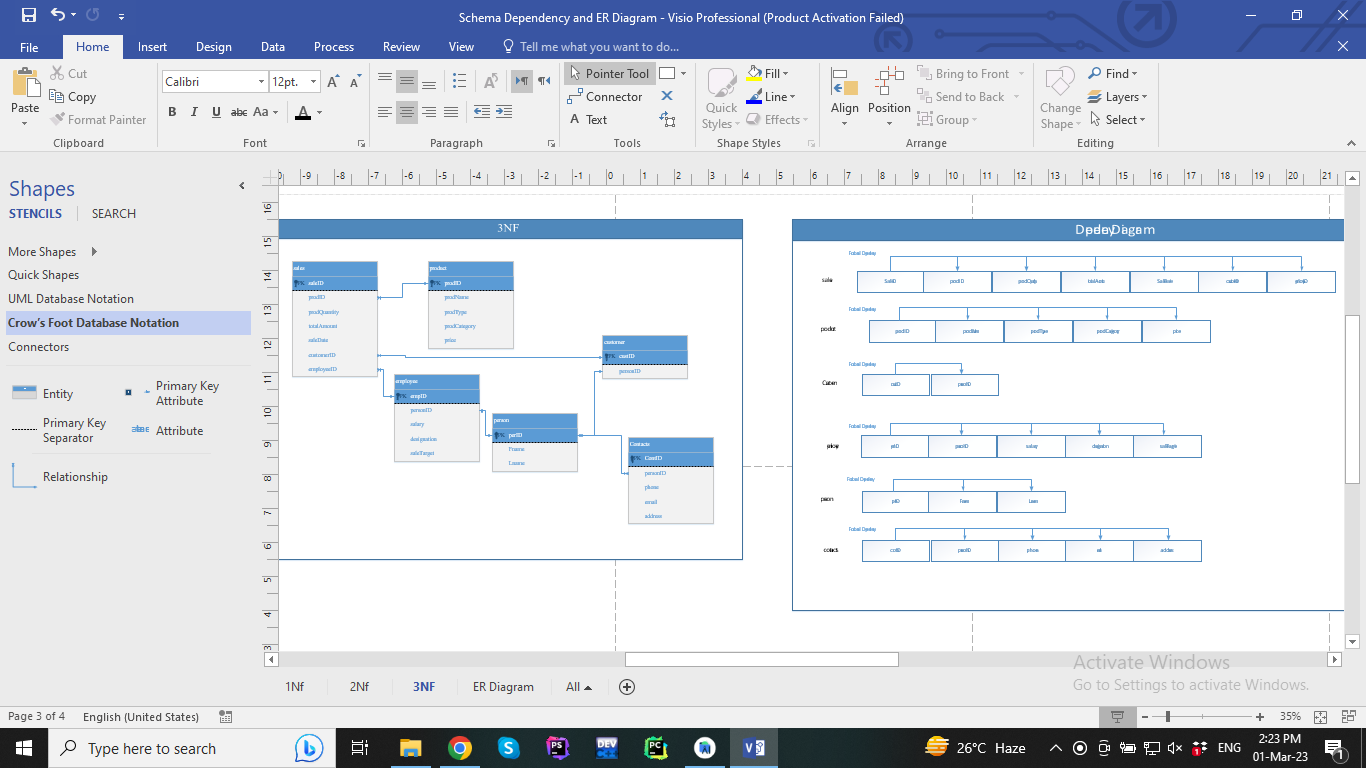Click the Increase Font Size icon
Screen dimensions: 1366x768
pos(334,82)
